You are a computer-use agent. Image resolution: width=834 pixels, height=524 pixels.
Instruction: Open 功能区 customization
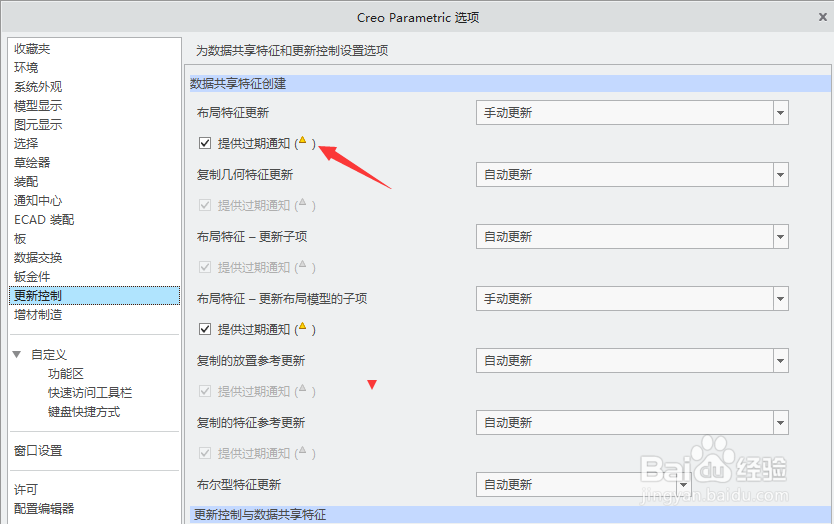(66, 374)
